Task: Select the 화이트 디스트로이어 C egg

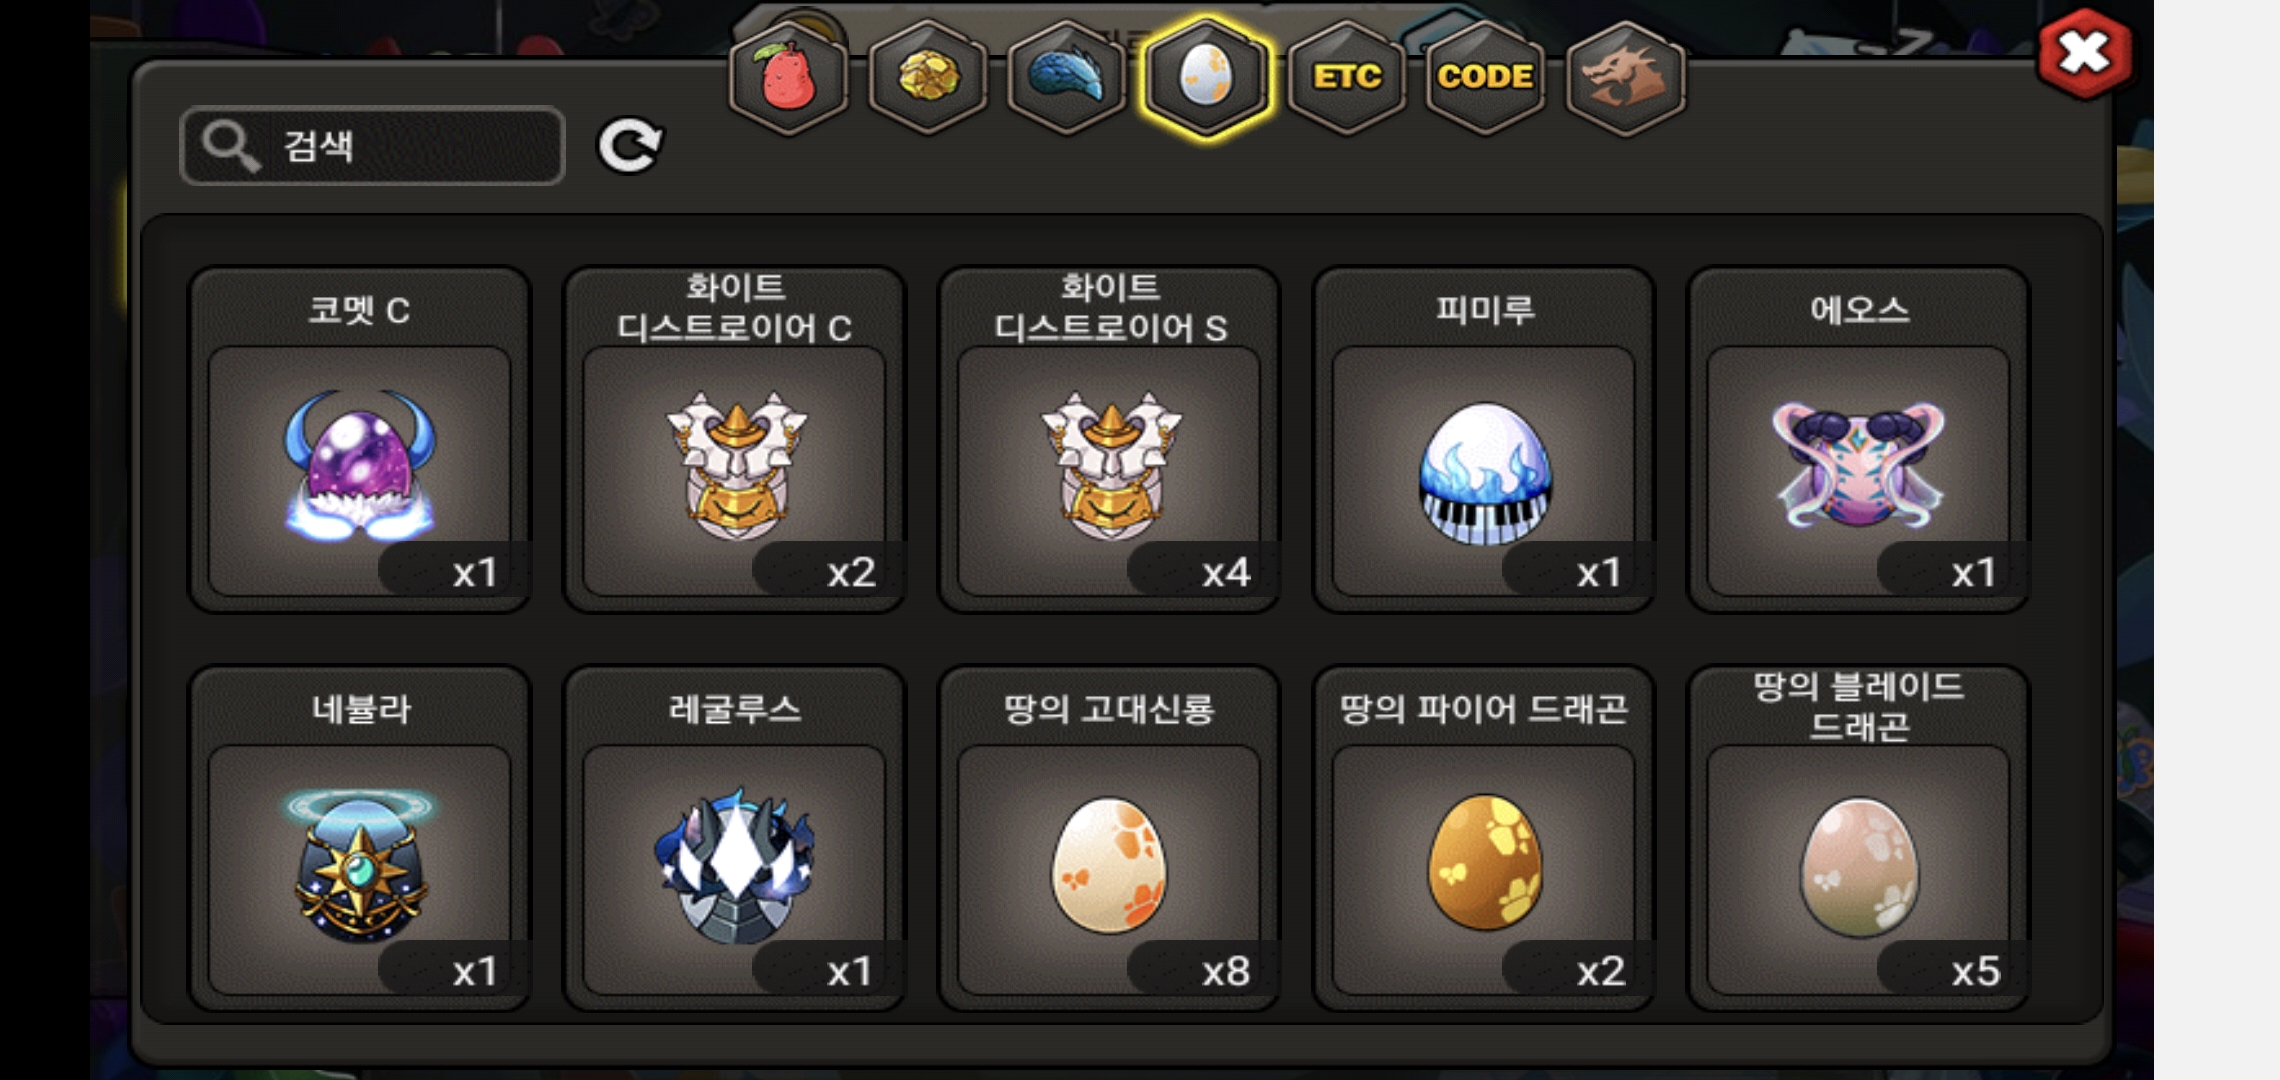Action: click(x=735, y=439)
